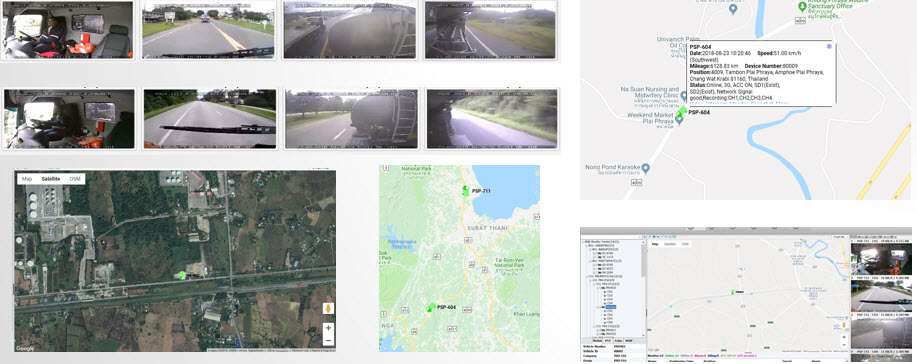The width and height of the screenshot is (917, 364).
Task: Open the CH1 cabin video in the monitoring window
Action: click(x=881, y=259)
